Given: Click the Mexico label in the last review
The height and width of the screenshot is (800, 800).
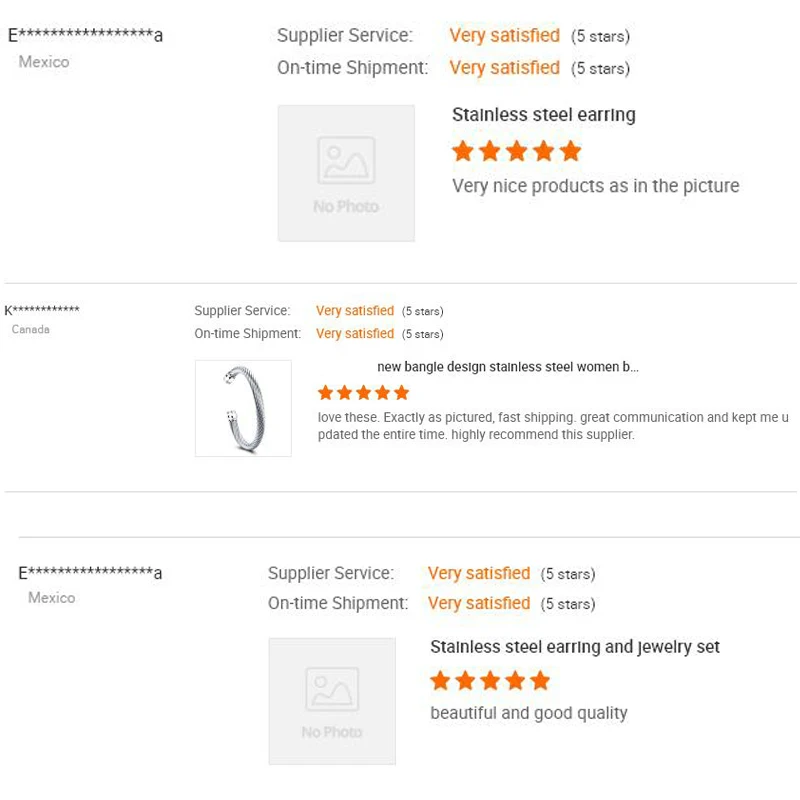Looking at the screenshot, I should (51, 597).
